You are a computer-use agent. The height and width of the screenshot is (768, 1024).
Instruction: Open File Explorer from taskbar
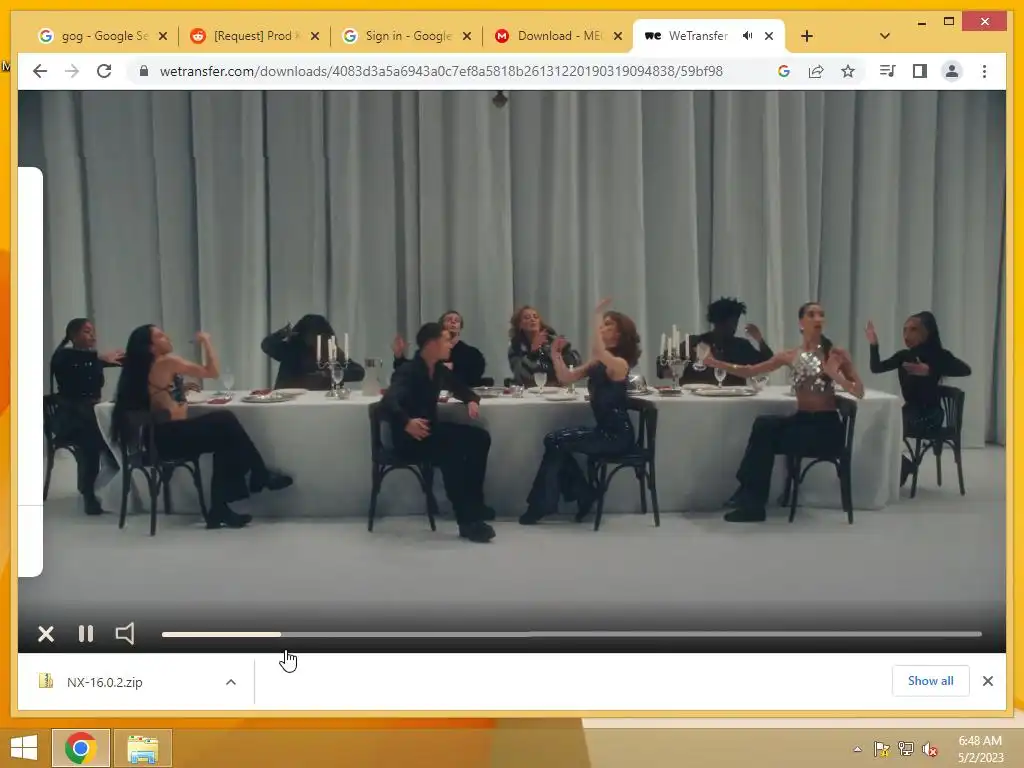point(142,748)
